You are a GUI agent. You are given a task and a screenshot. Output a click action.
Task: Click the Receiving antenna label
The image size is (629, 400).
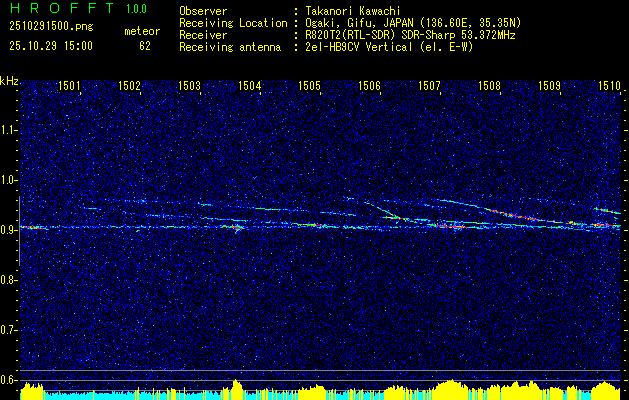point(230,47)
